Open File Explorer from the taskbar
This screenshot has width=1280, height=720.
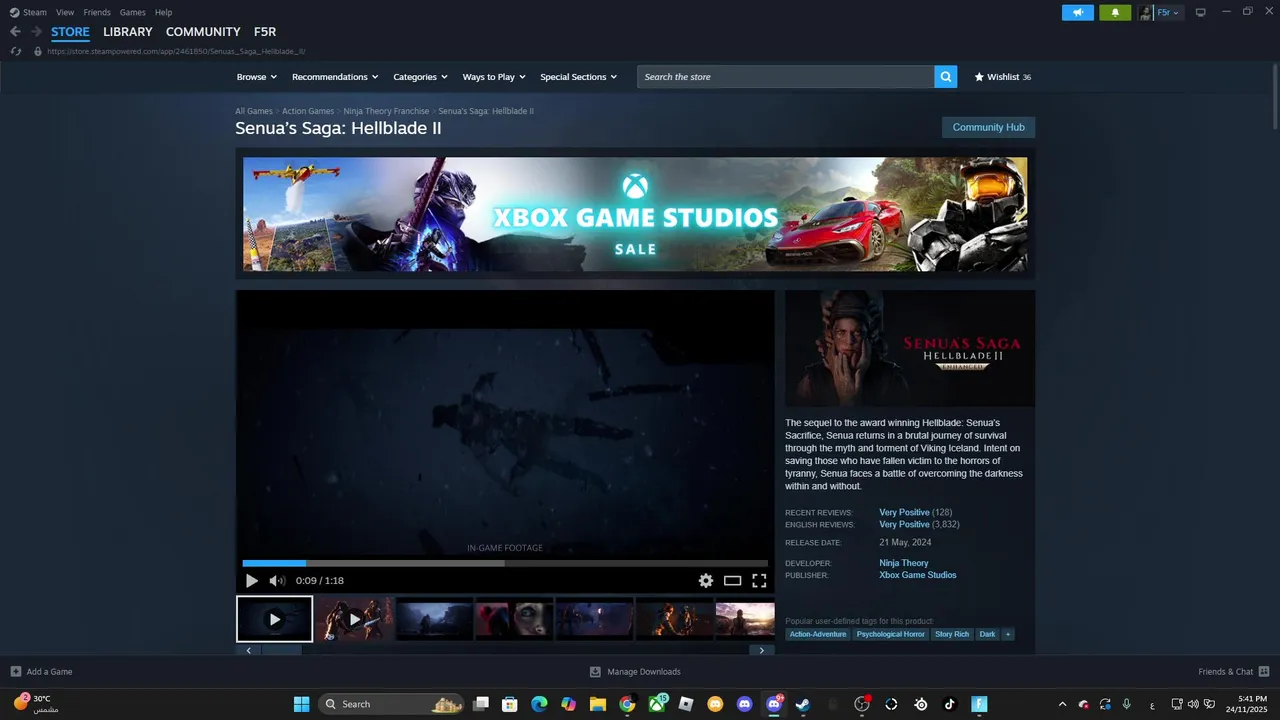tap(598, 704)
